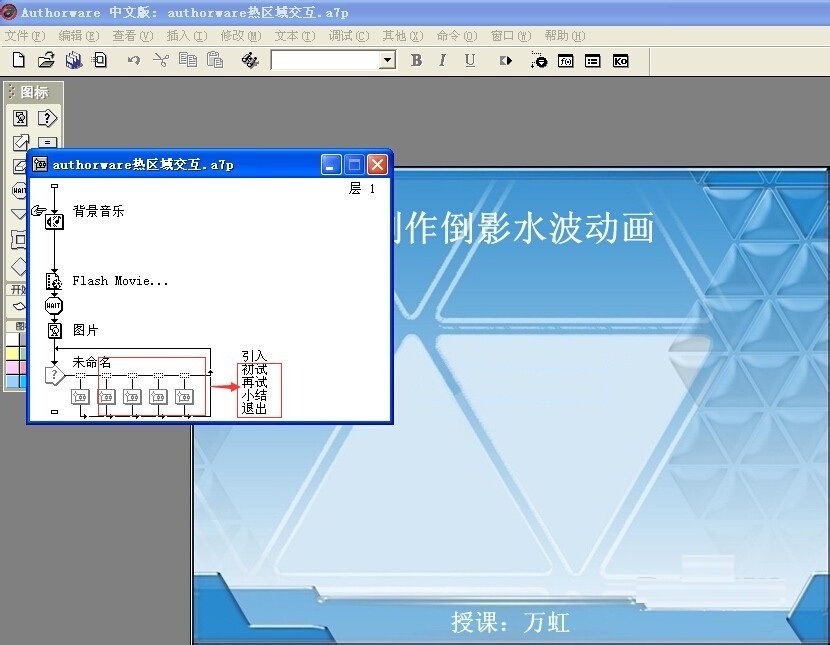Run the piece with the Restart icon
Viewport: 830px width, 645px height.
pos(506,61)
